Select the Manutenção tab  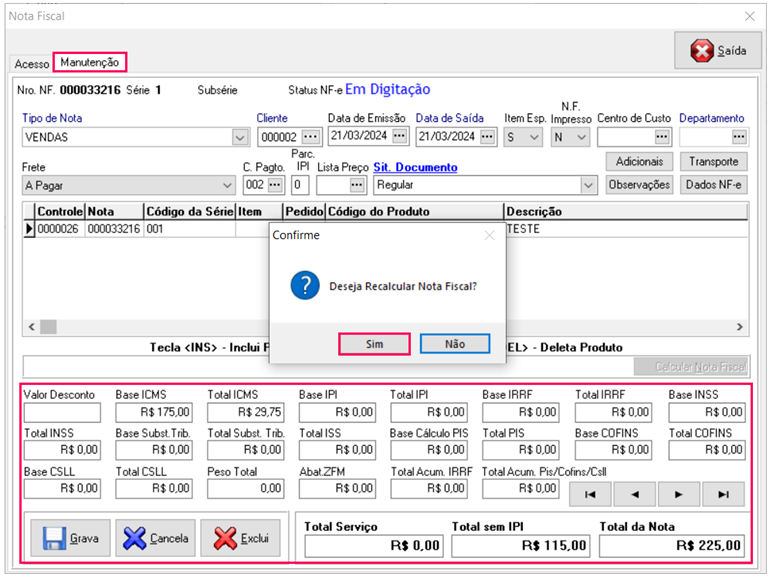pyautogui.click(x=89, y=62)
